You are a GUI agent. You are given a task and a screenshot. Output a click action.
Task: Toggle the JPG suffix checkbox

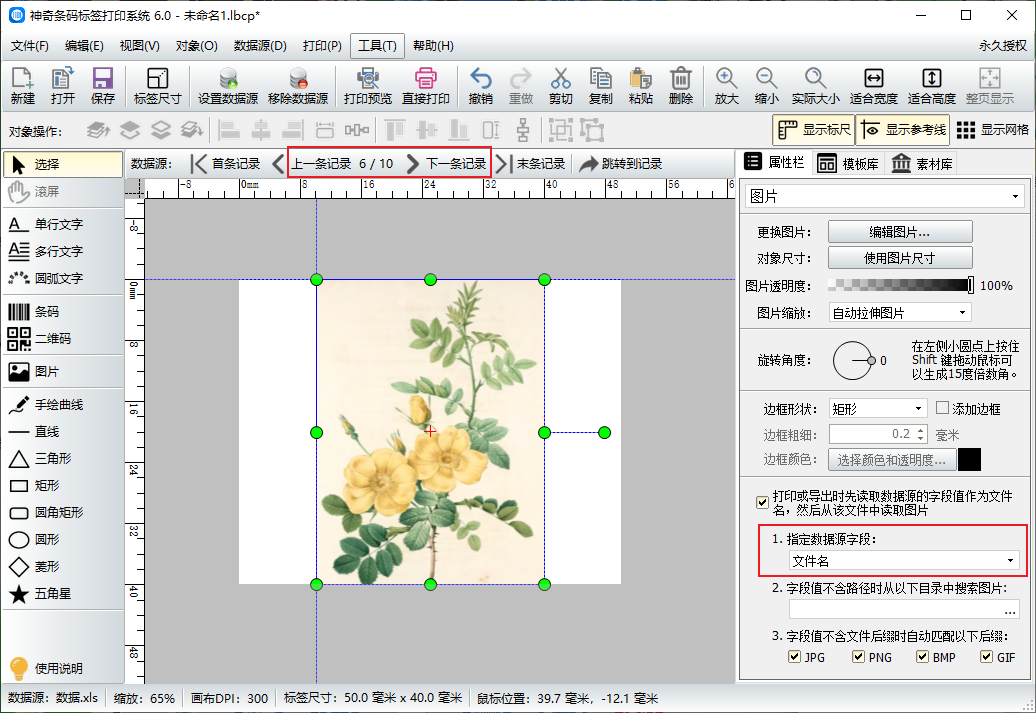coord(795,657)
